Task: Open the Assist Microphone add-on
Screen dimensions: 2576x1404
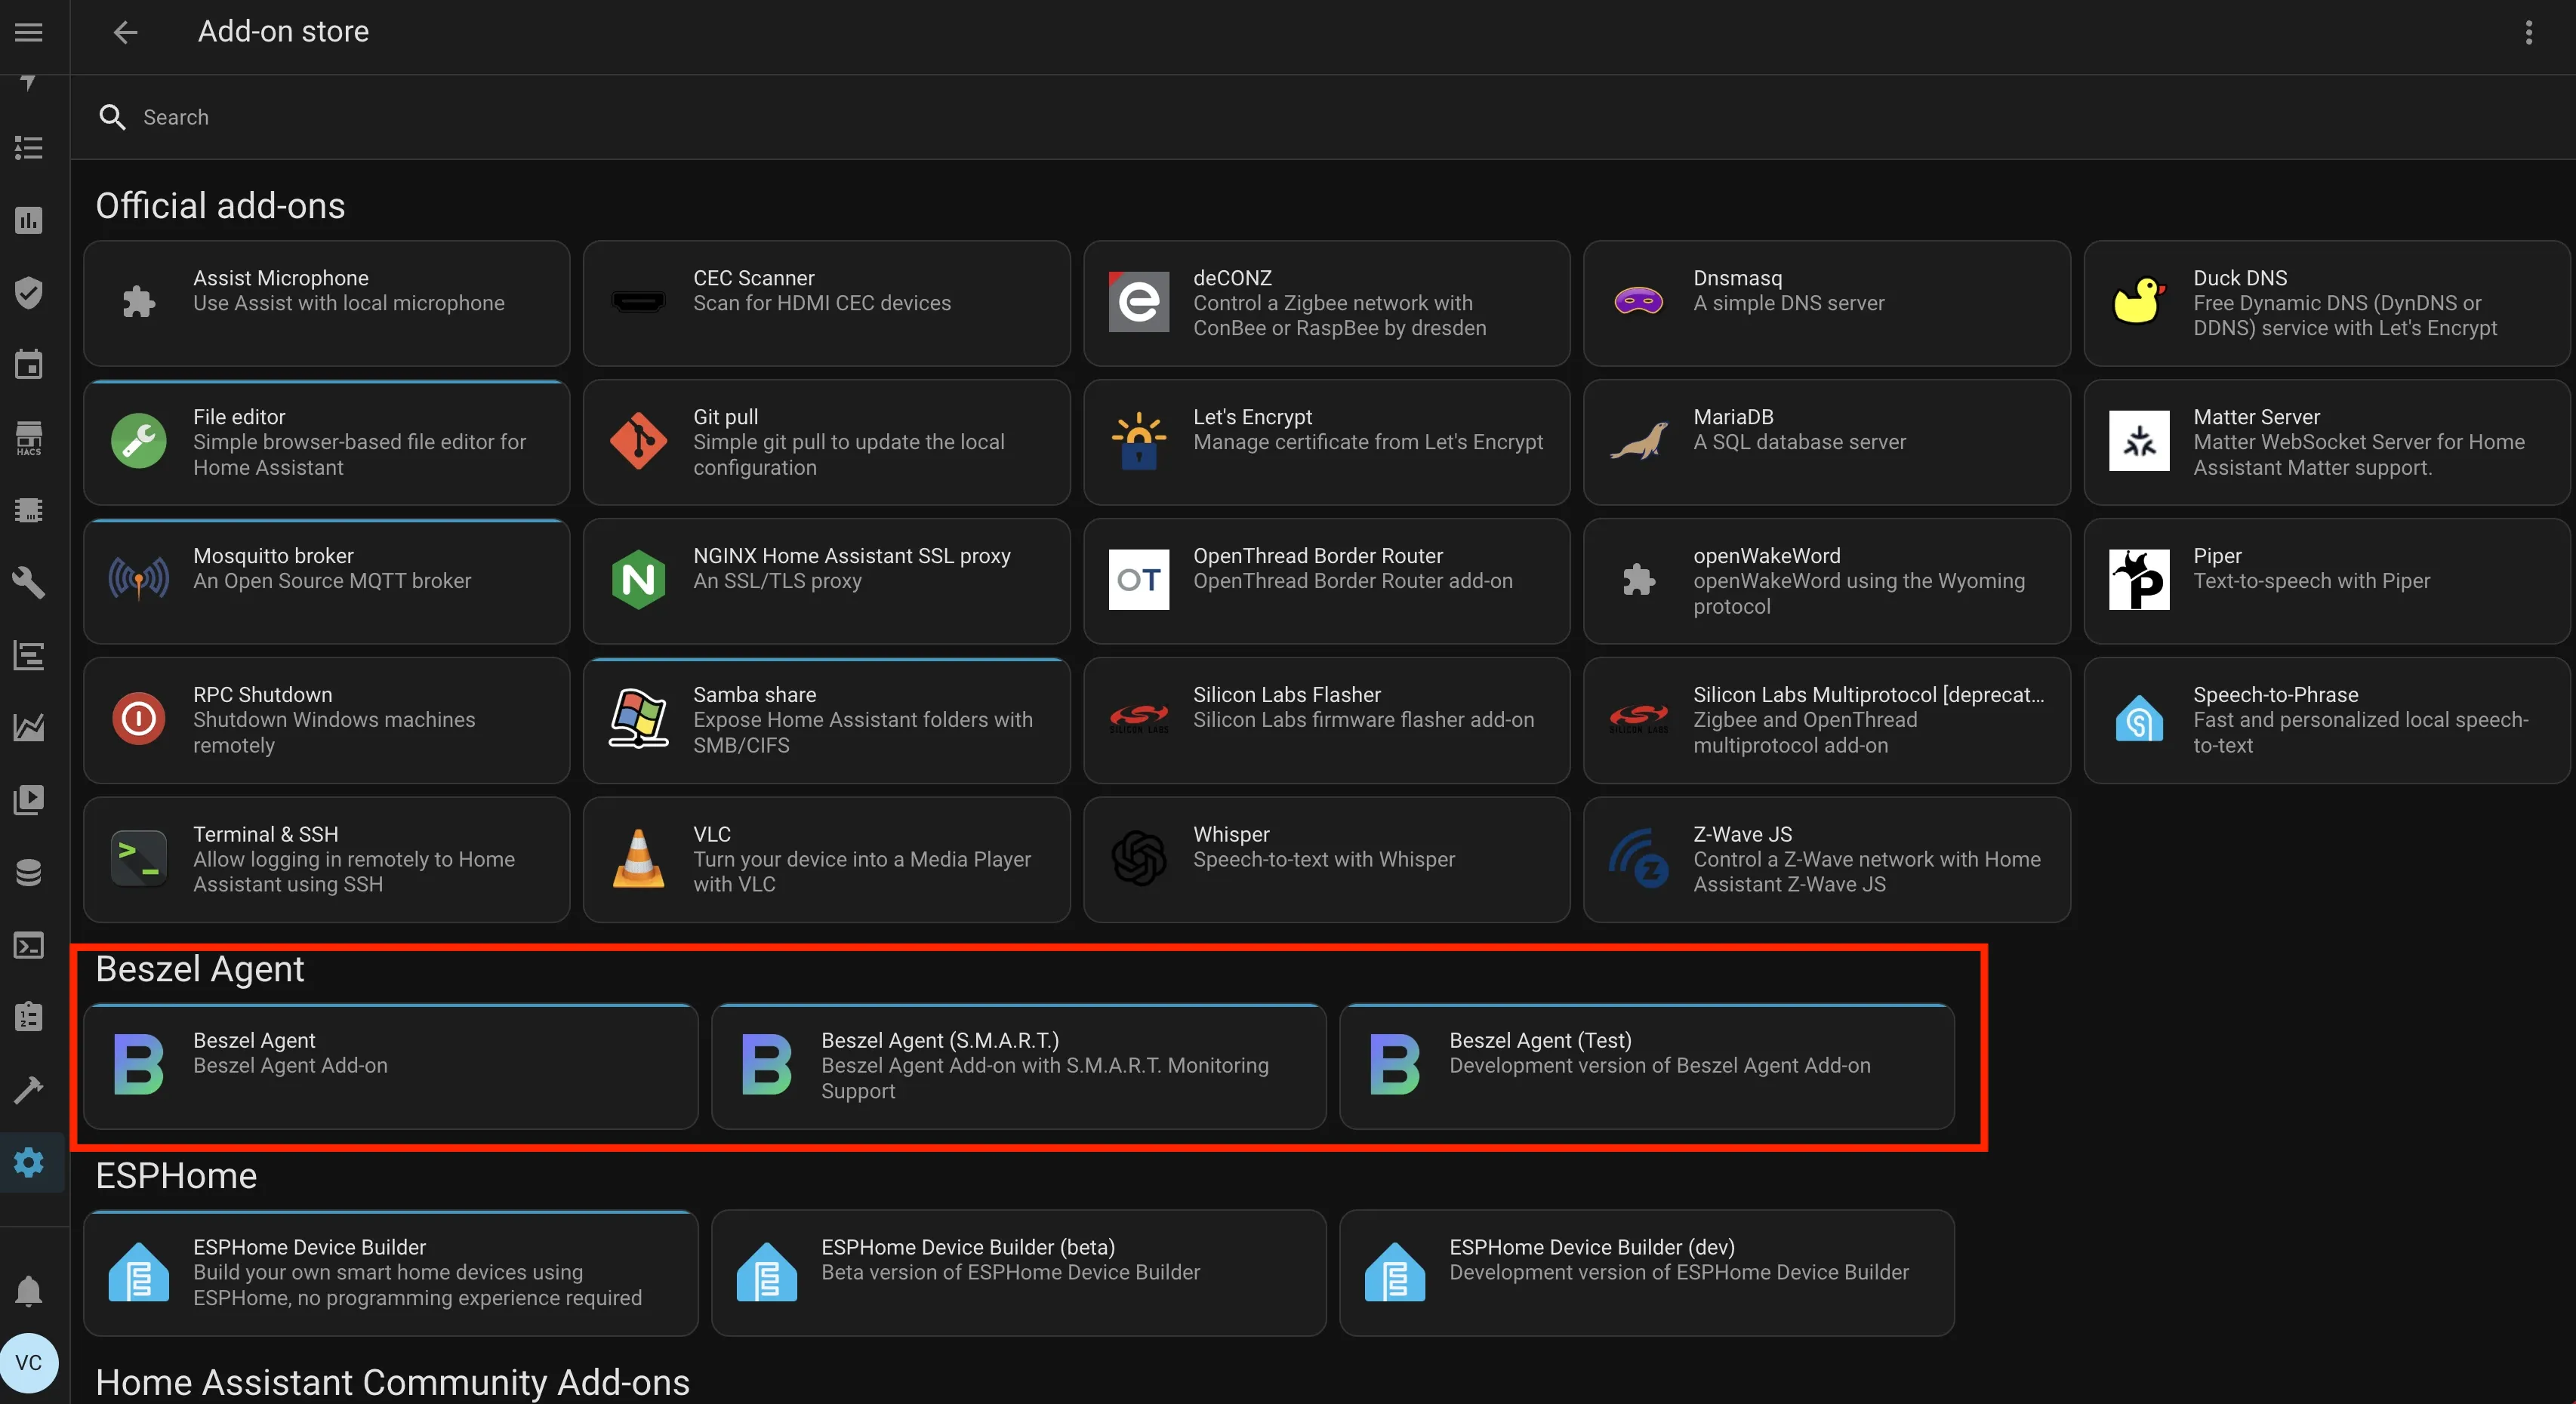Action: (327, 303)
